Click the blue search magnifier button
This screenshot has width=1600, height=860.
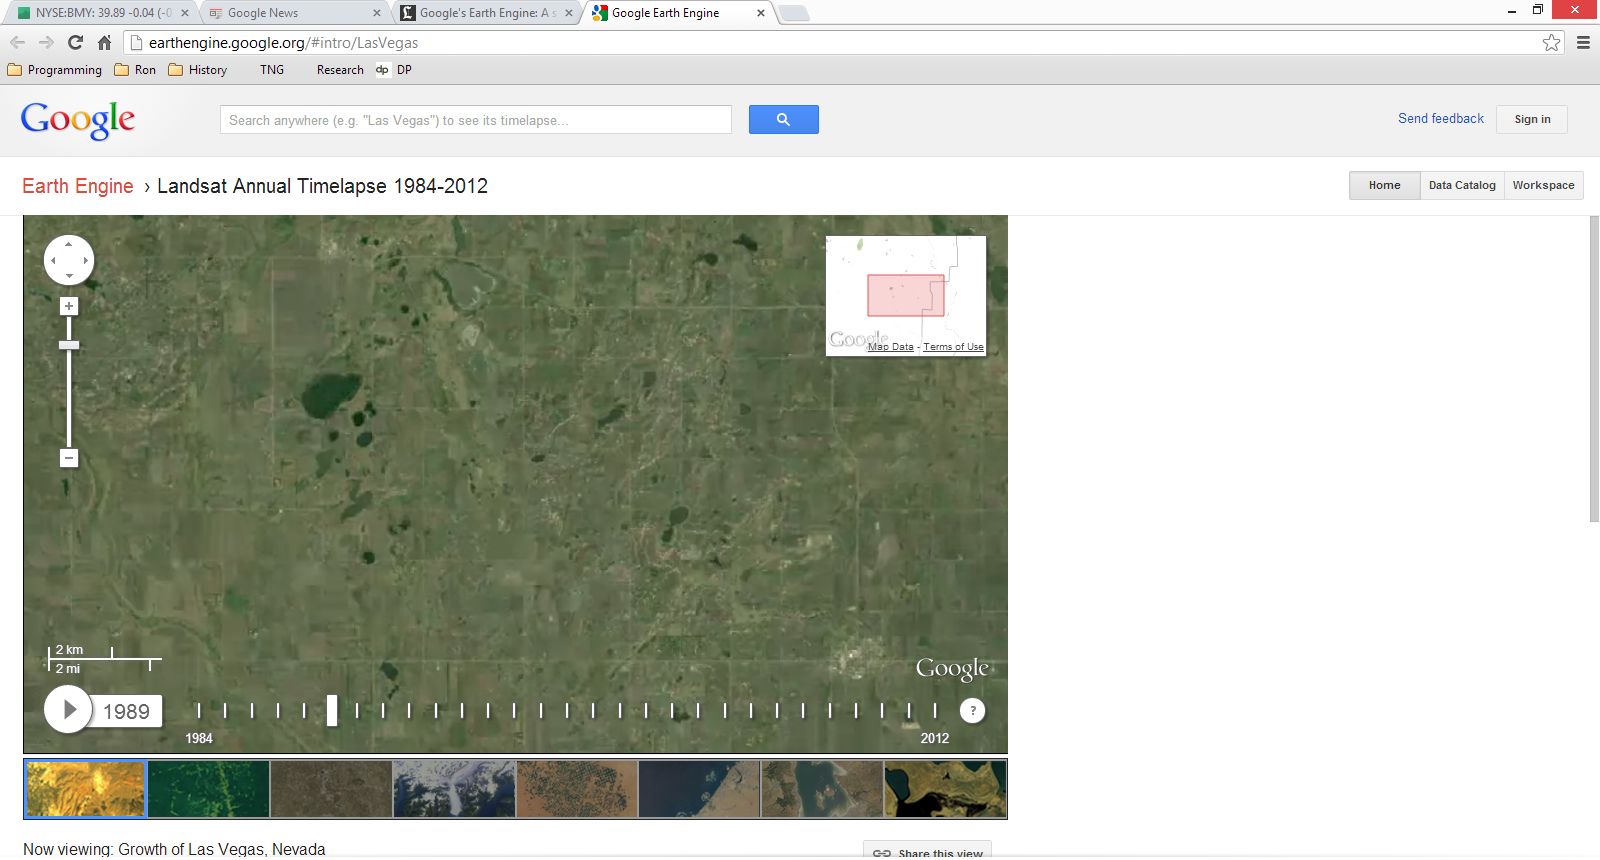coord(784,119)
